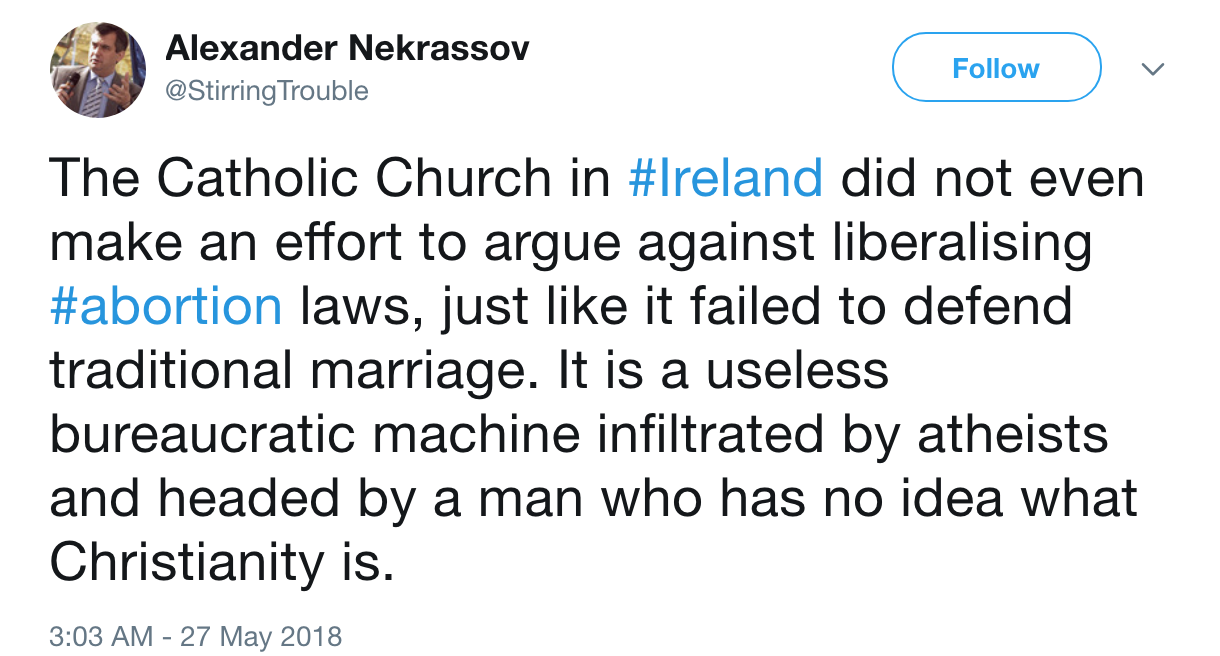
Task: Click the @StirringTrouble handle
Action: click(267, 91)
